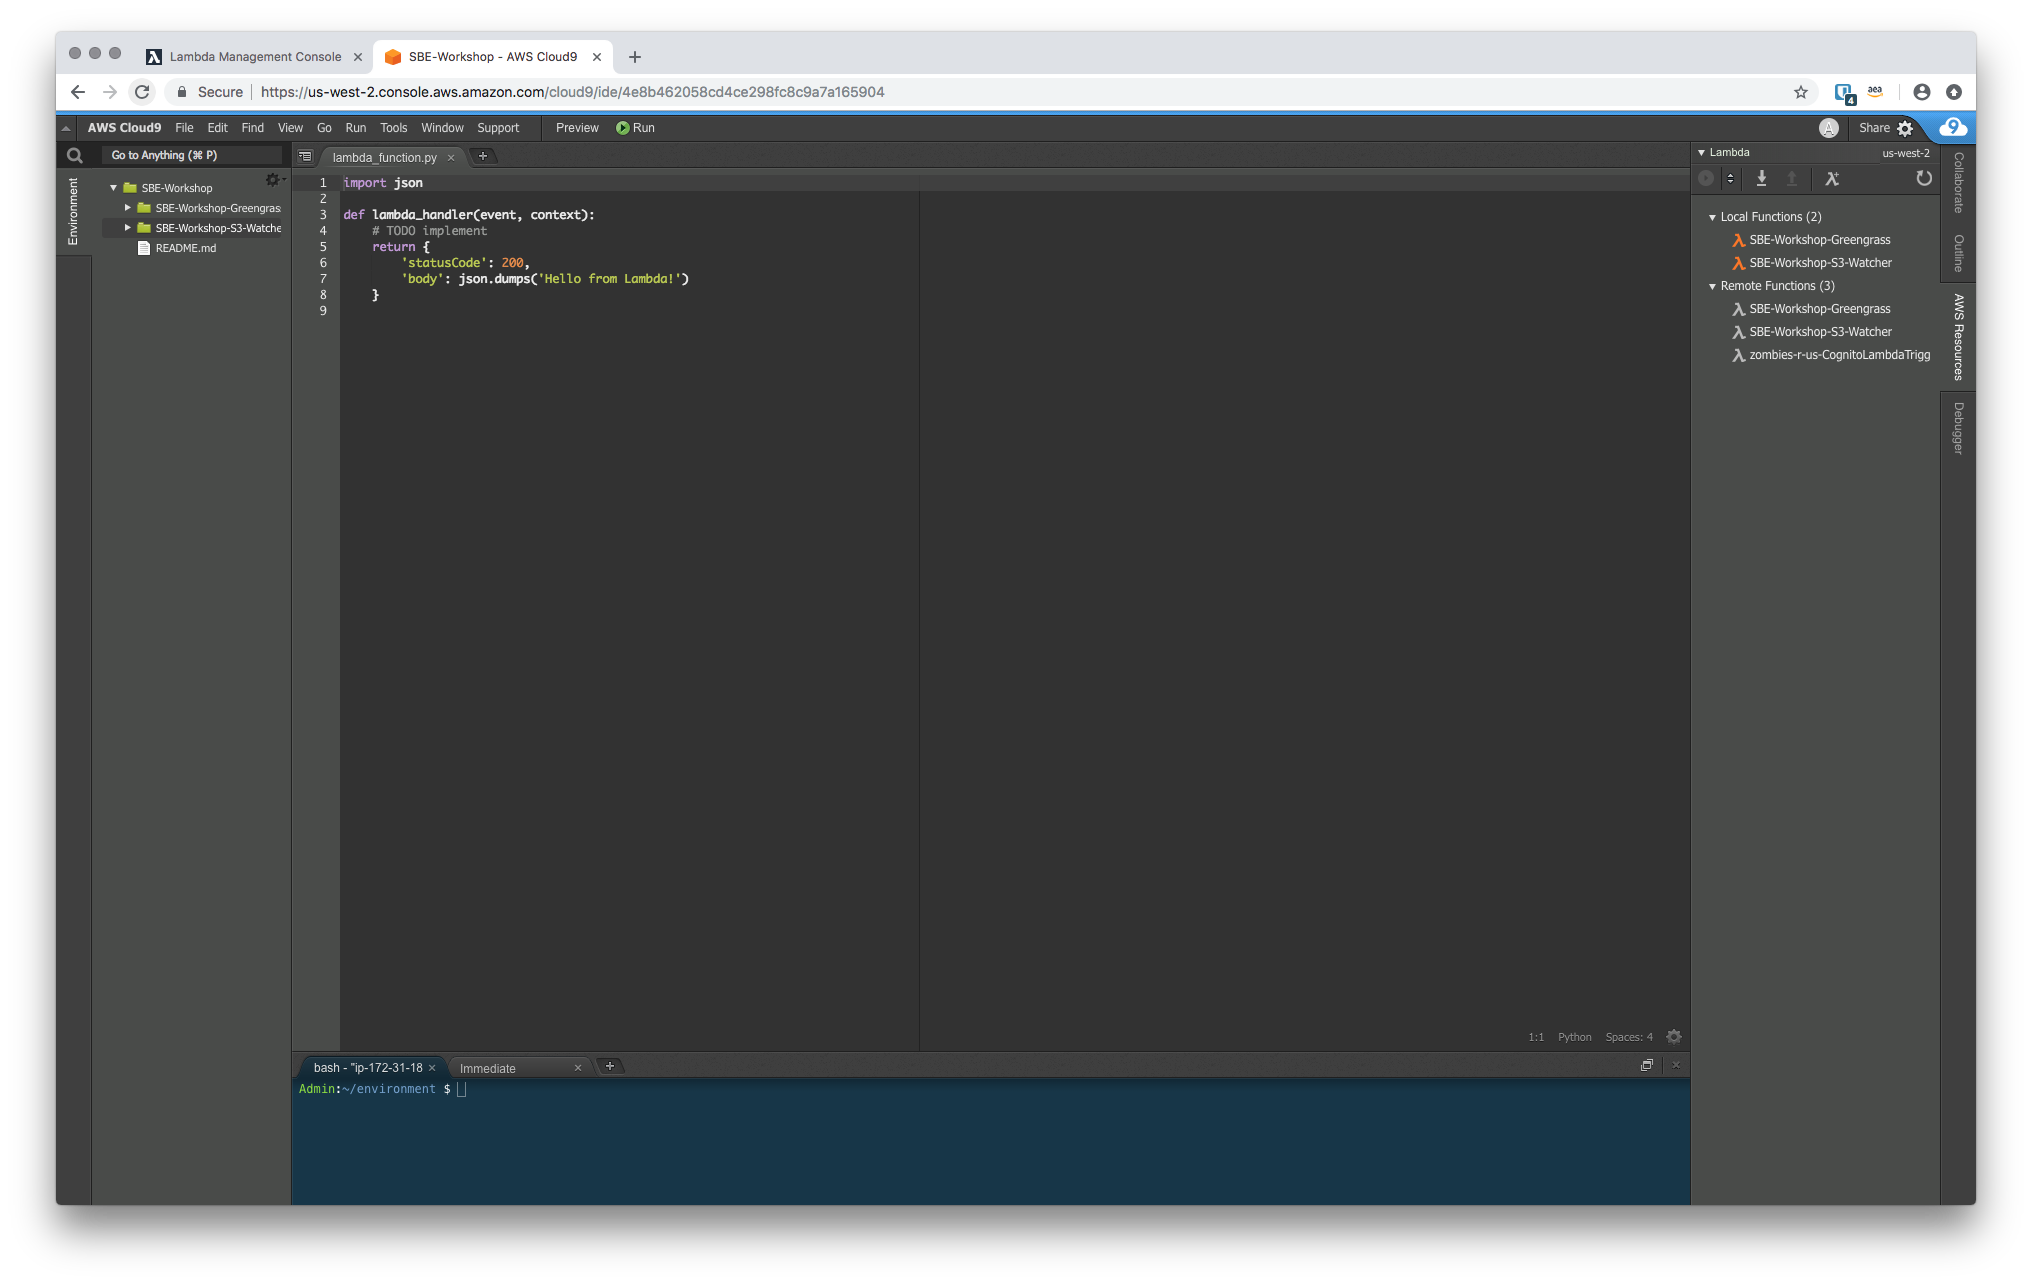Close the lambda_function.py tab
Image resolution: width=2032 pixels, height=1285 pixels.
click(x=451, y=157)
